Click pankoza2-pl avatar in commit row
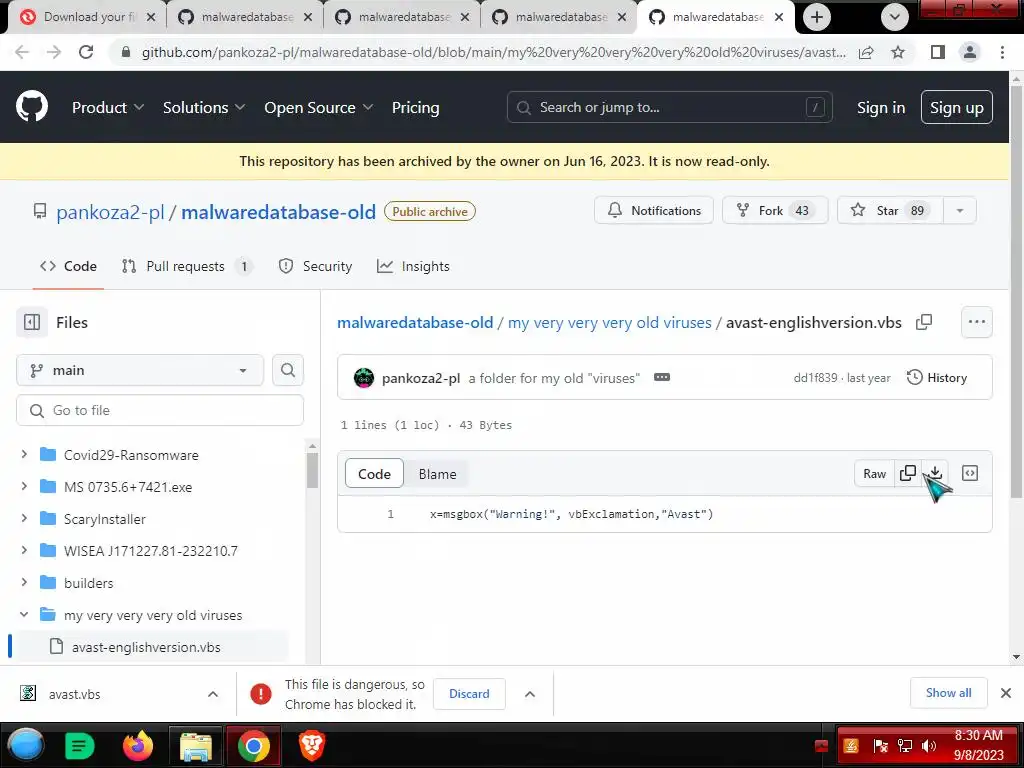The height and width of the screenshot is (768, 1024). point(364,377)
